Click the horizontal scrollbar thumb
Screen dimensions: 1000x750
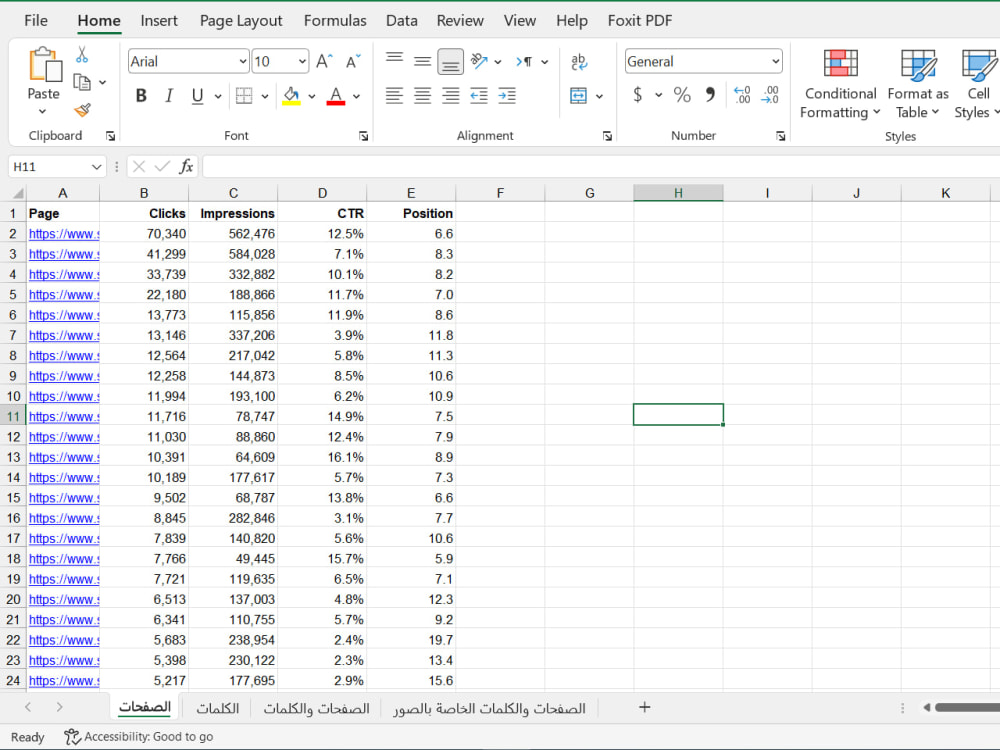(967, 707)
